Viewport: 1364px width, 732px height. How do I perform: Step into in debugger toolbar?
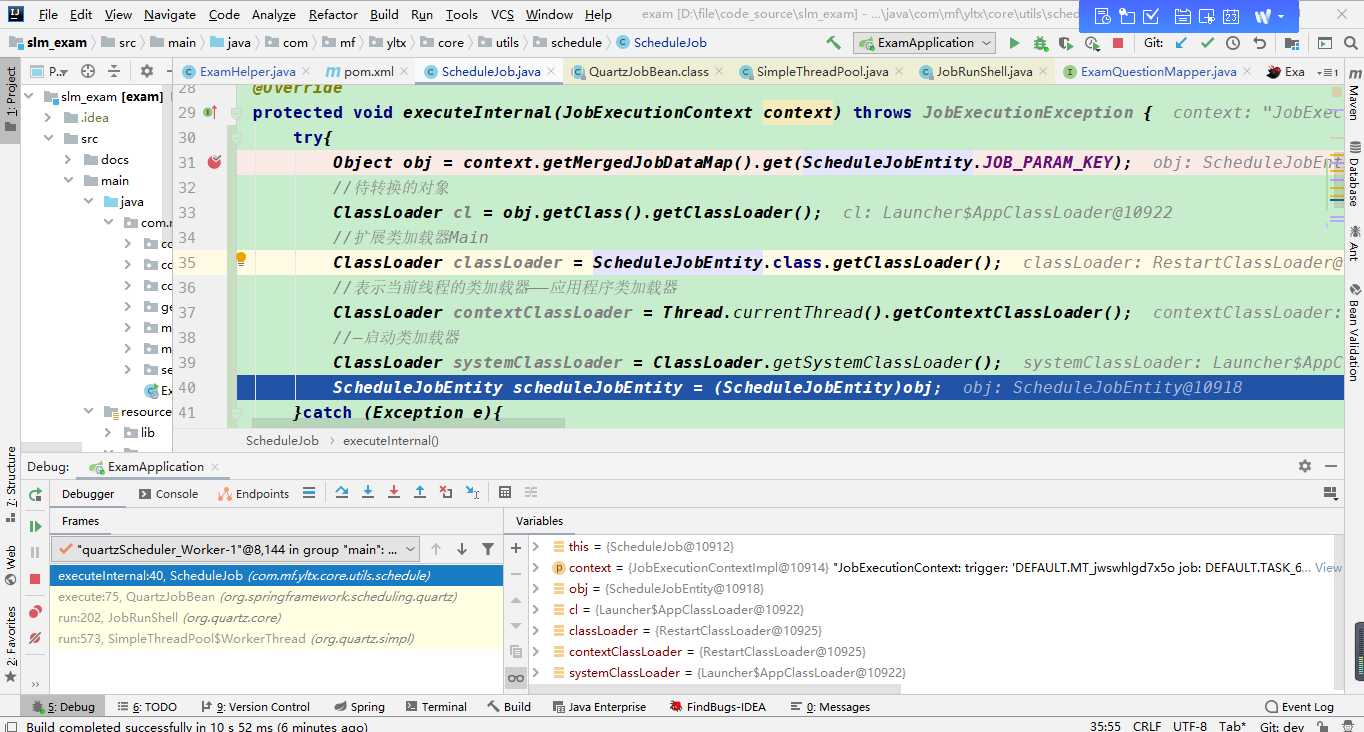pyautogui.click(x=368, y=492)
